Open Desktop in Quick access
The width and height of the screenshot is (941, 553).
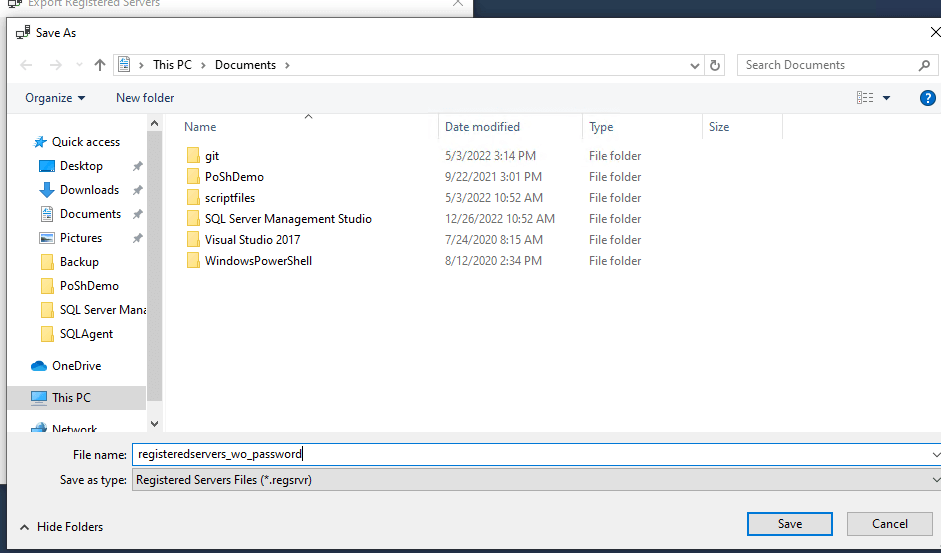(x=81, y=166)
